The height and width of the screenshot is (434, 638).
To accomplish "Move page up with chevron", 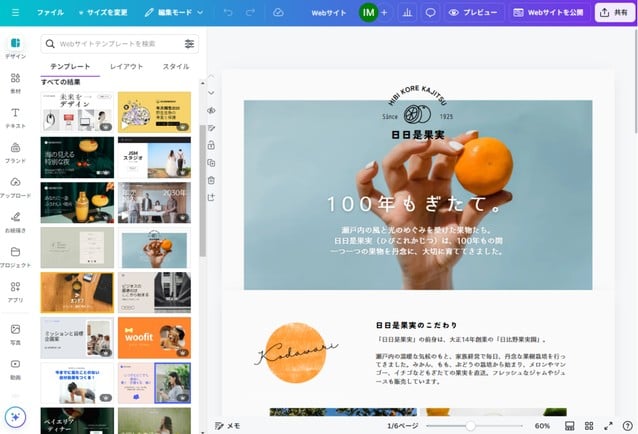I will tap(211, 76).
